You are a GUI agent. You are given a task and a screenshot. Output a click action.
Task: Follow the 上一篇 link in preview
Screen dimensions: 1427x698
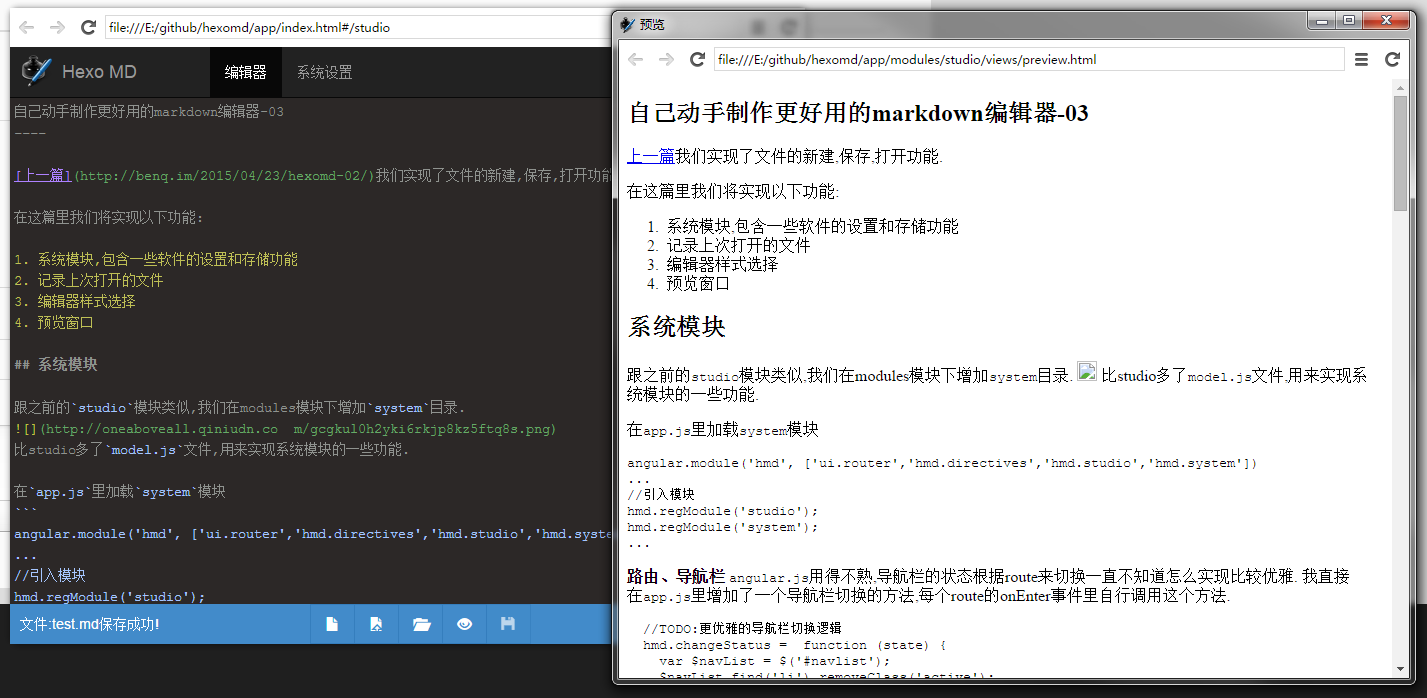tap(651, 156)
